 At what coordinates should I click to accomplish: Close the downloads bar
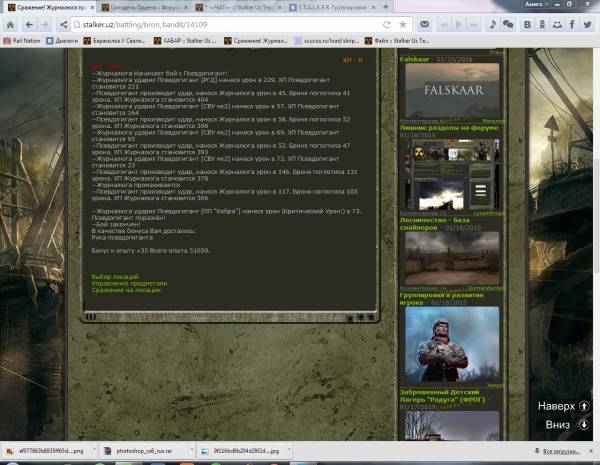point(592,451)
